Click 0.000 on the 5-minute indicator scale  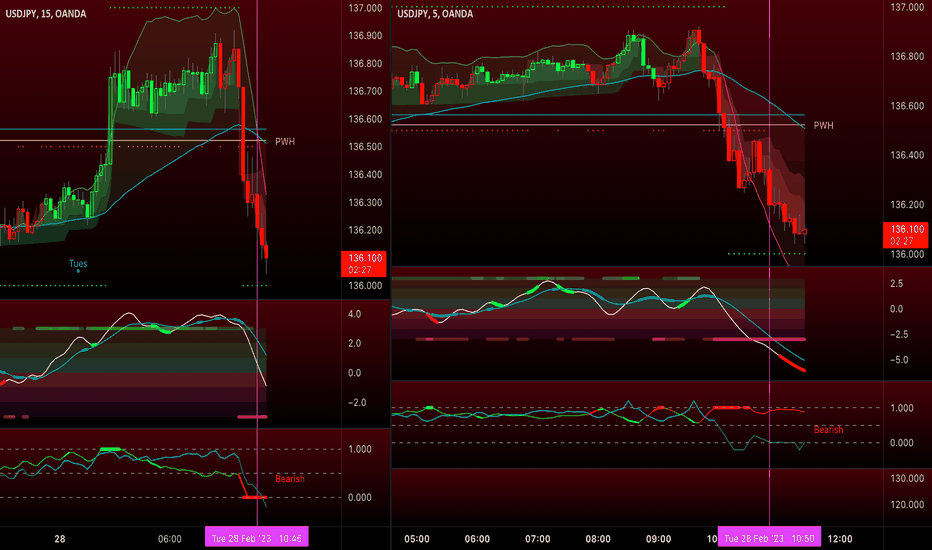point(902,442)
